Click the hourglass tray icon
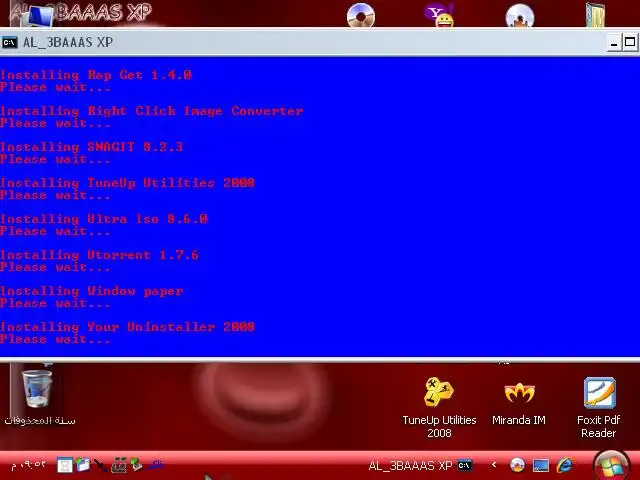The width and height of the screenshot is (640, 480). coord(64,465)
